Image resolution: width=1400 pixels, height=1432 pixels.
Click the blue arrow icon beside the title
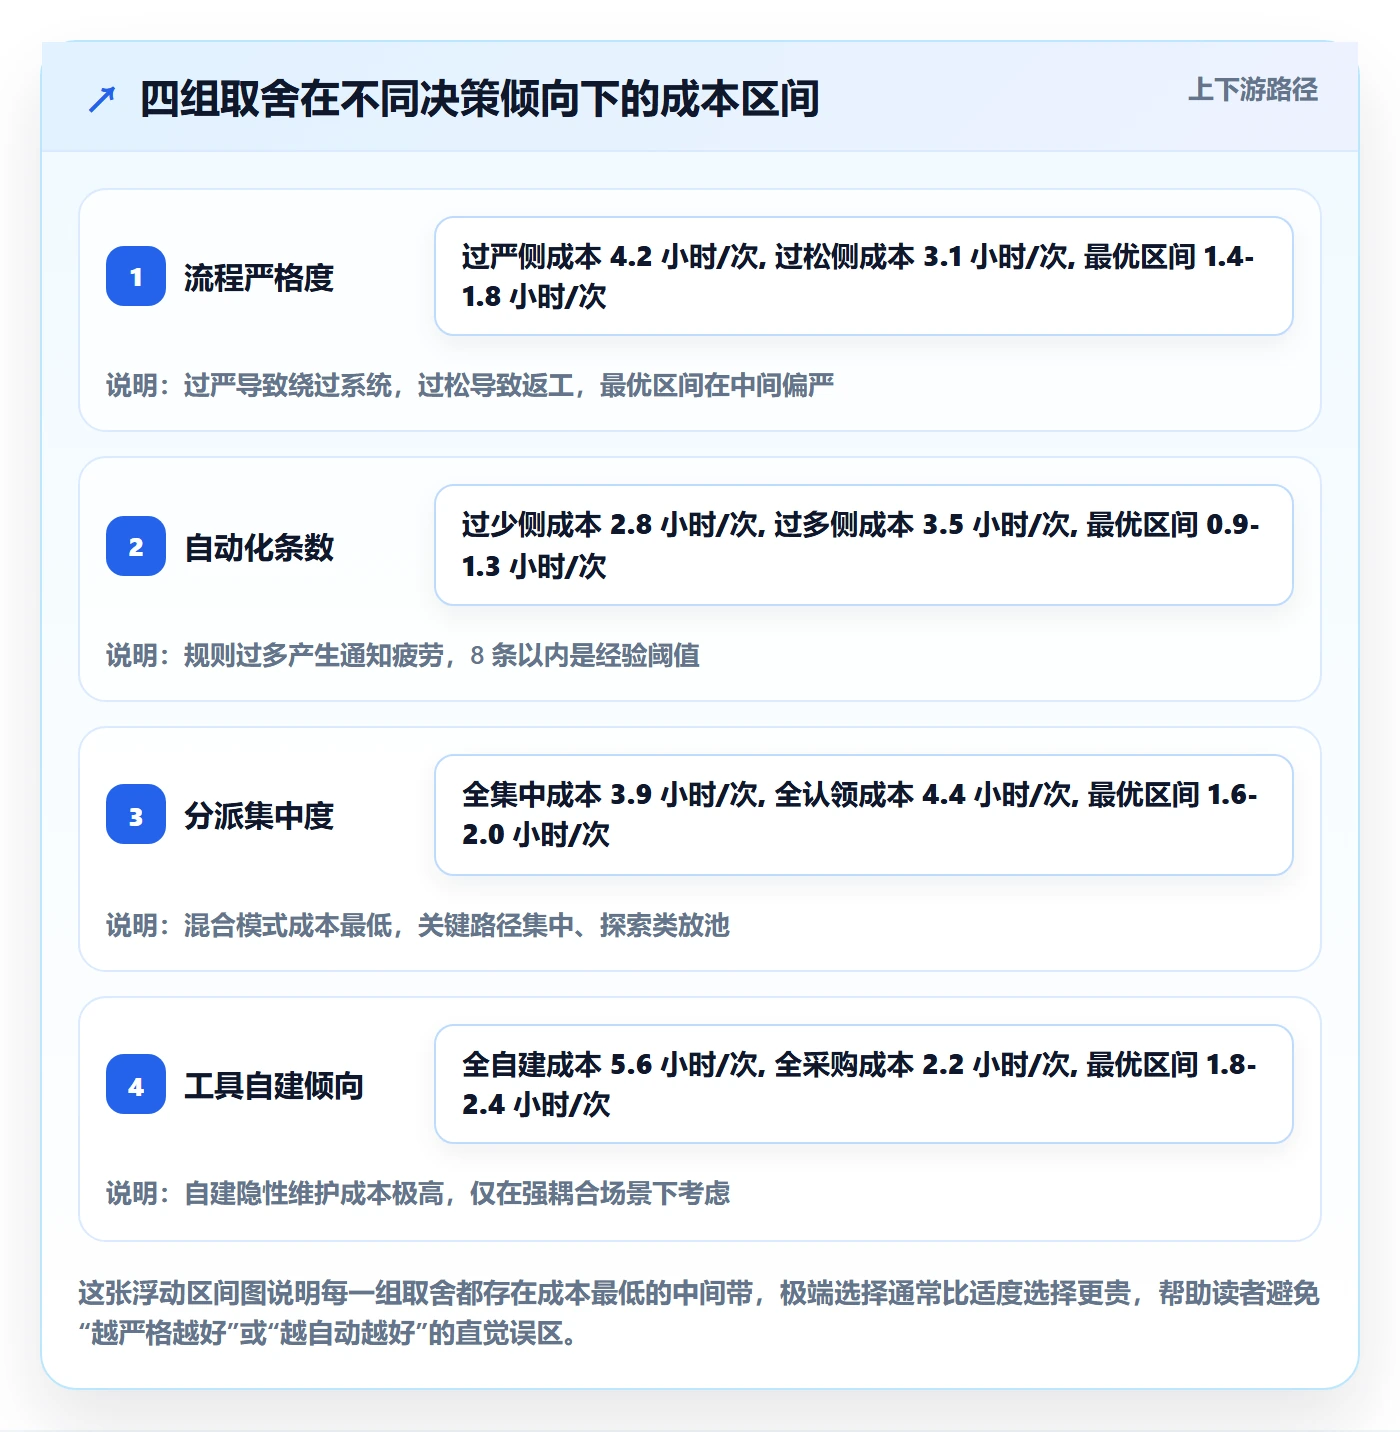point(102,99)
